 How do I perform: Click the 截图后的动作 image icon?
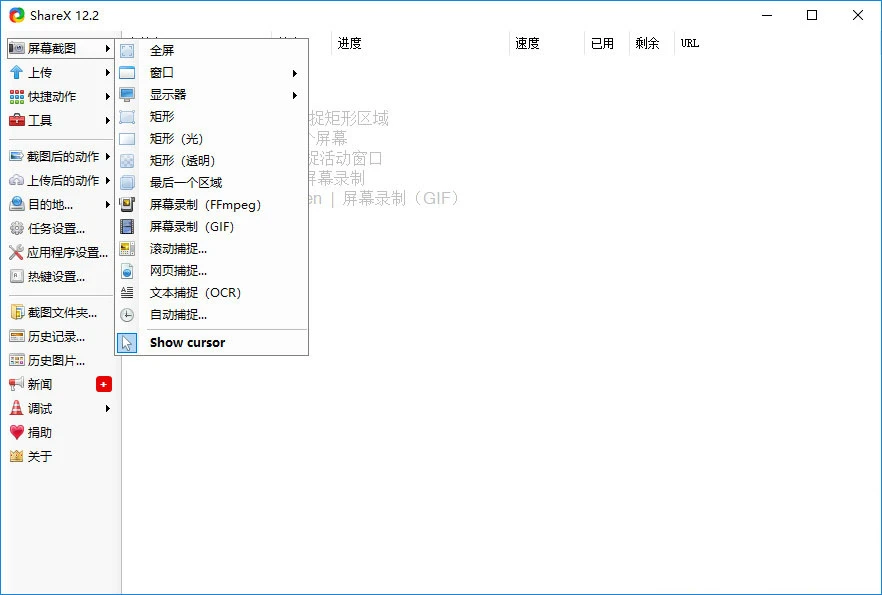pyautogui.click(x=16, y=156)
